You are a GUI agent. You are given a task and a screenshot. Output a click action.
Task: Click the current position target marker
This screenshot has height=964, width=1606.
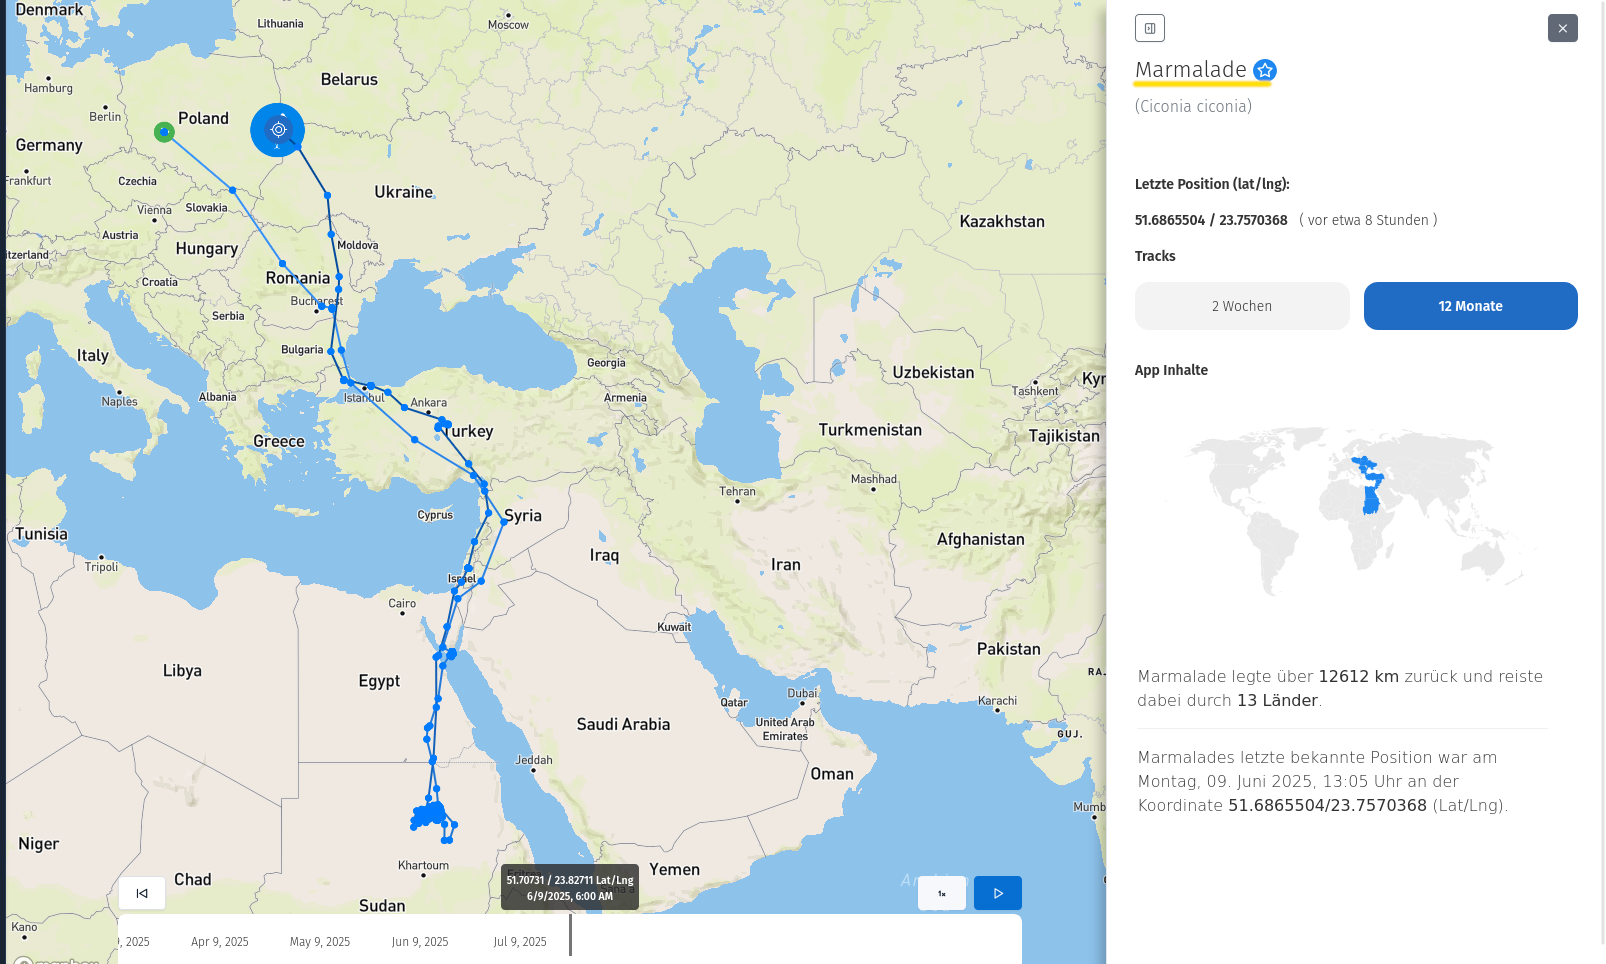[x=278, y=130]
